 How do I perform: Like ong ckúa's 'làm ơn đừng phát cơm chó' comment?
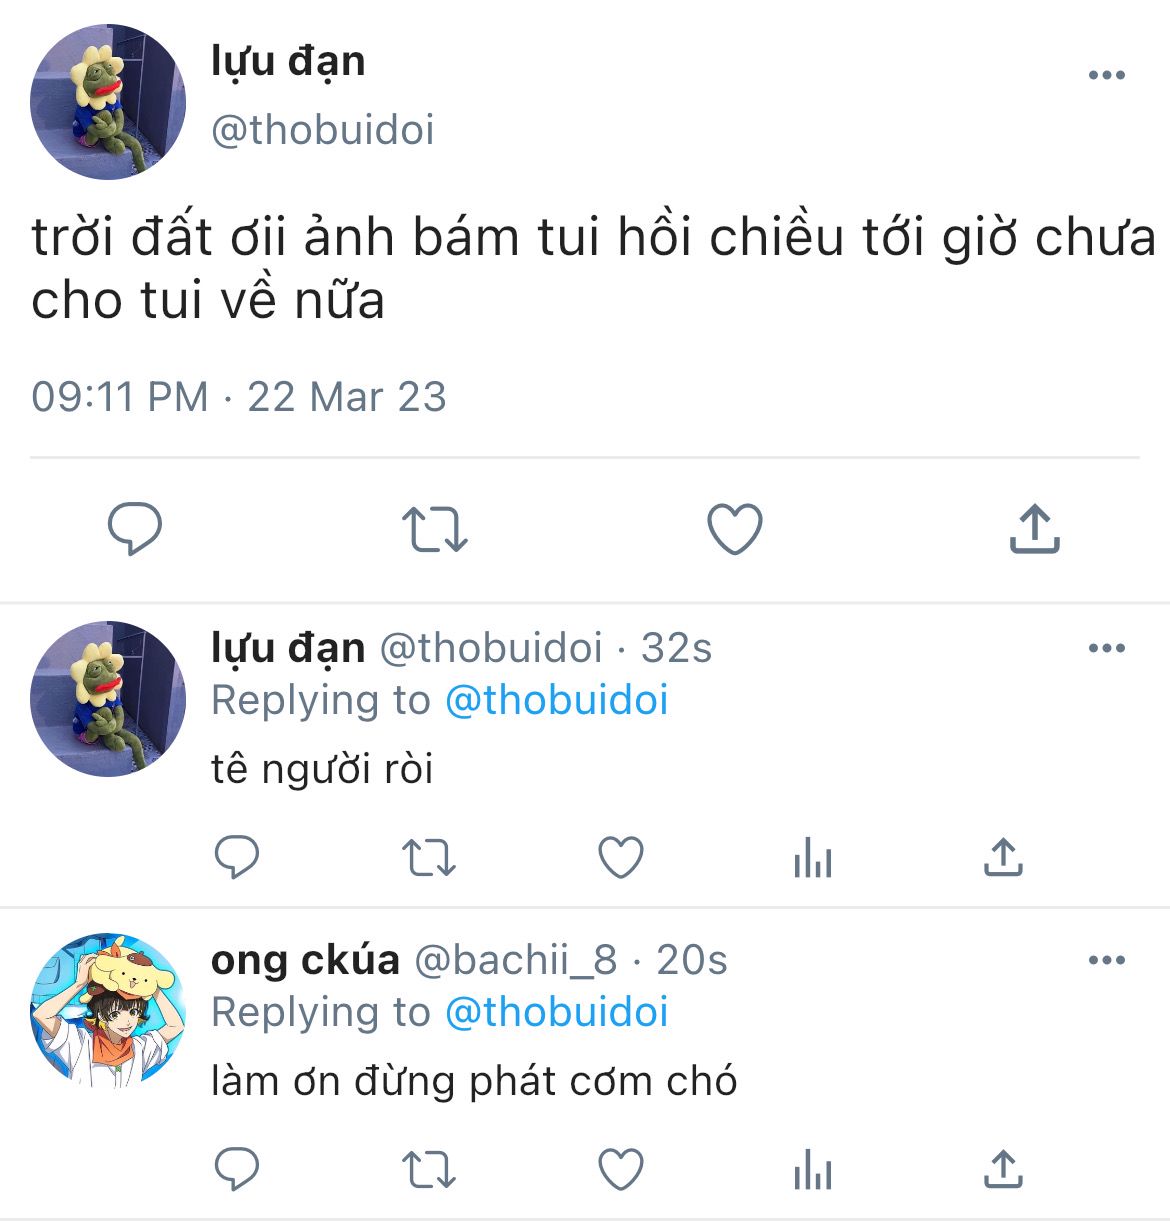pyautogui.click(x=620, y=1169)
